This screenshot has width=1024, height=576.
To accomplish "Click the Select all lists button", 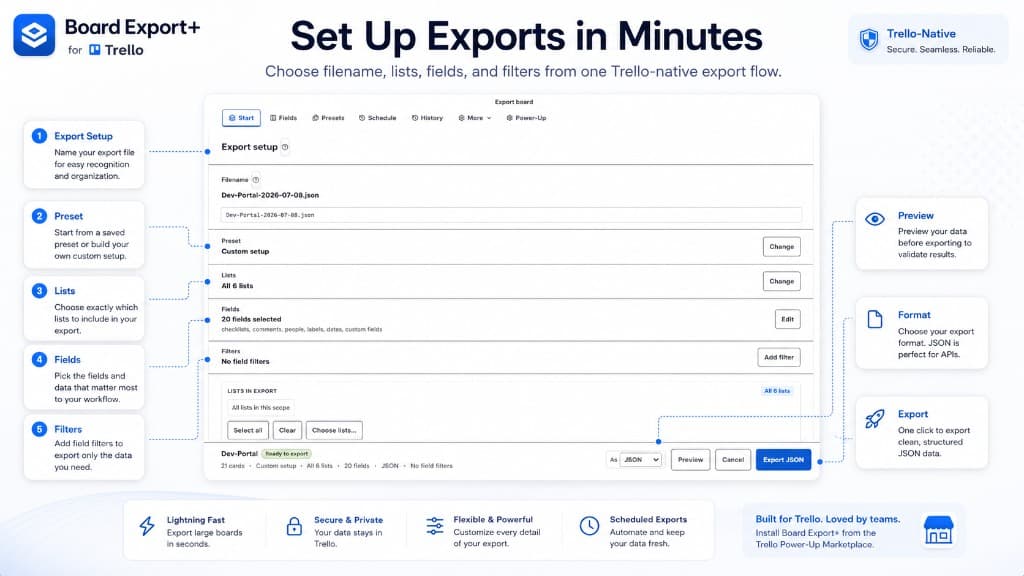I will 248,430.
